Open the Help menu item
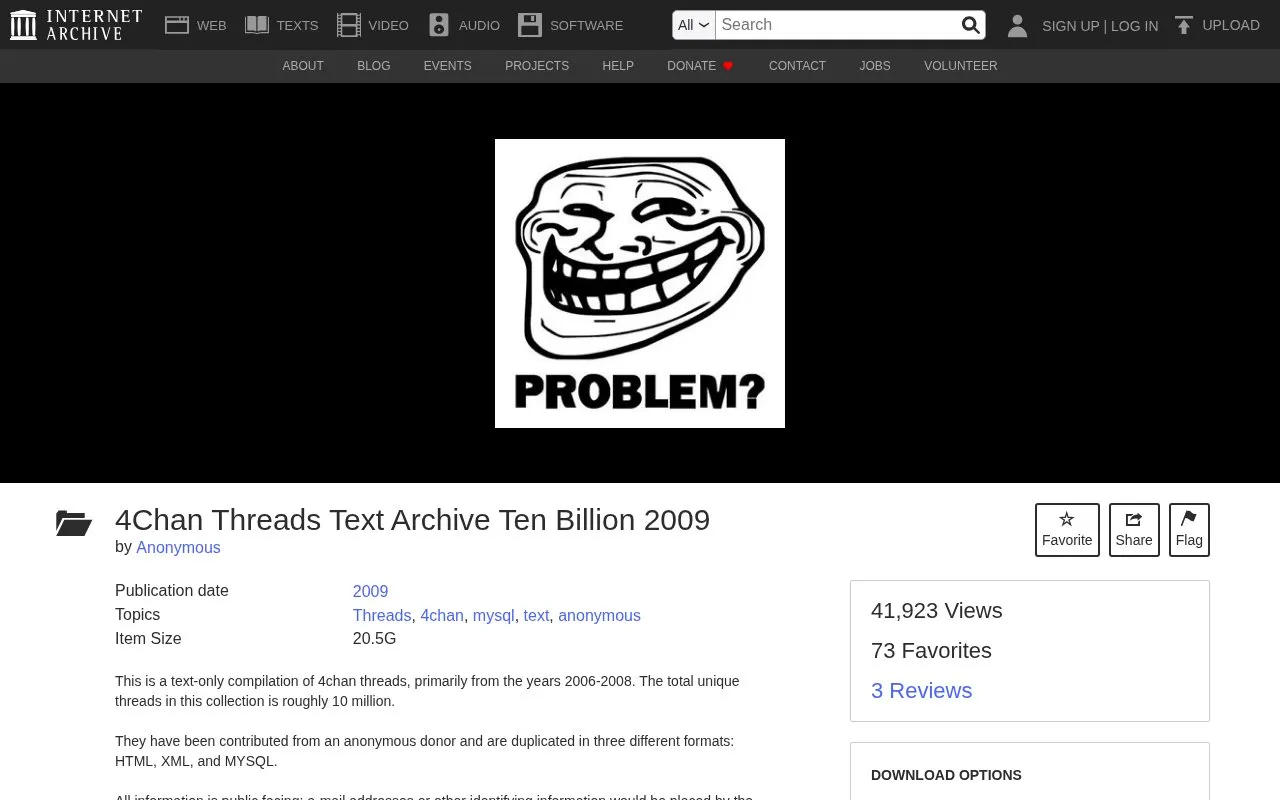The image size is (1280, 800). [x=618, y=66]
